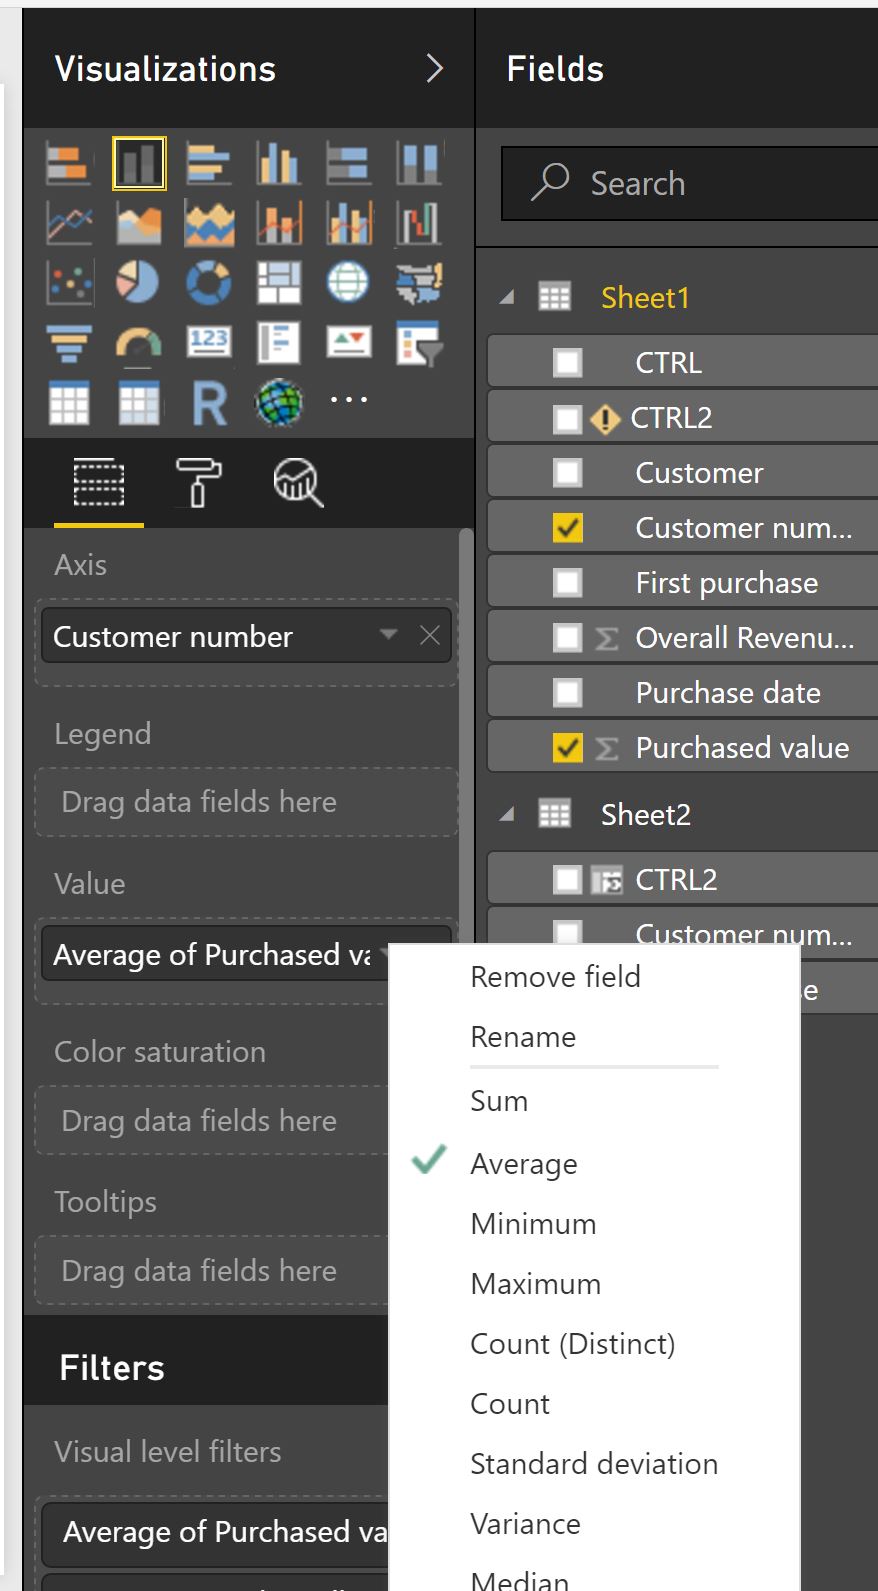
Task: Click the Search fields box
Action: pyautogui.click(x=690, y=183)
